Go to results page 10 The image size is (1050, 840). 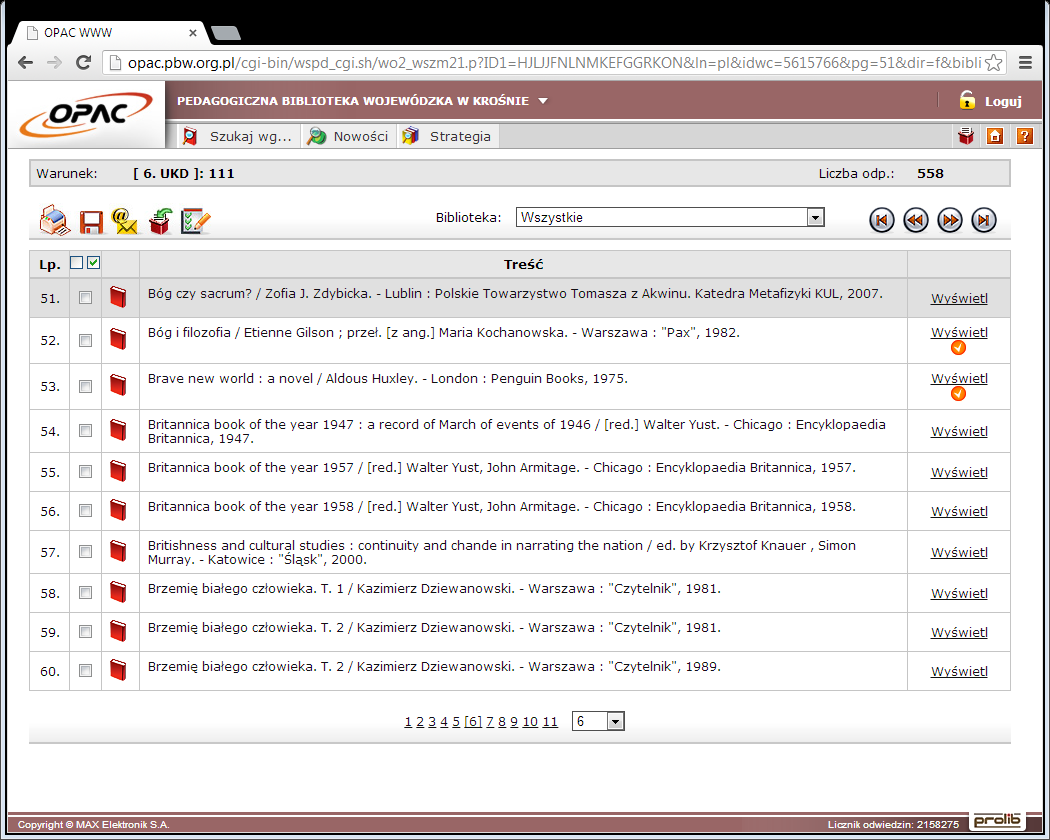(x=530, y=721)
